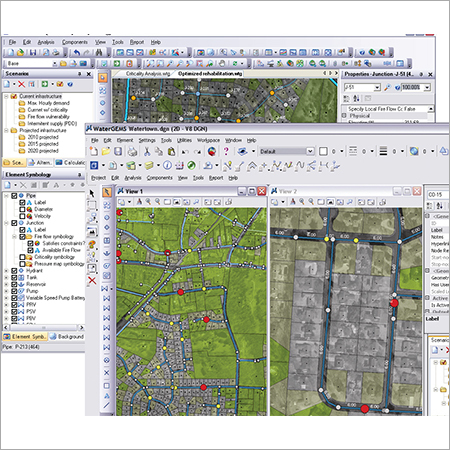Enable the Velocity checkbox under Pipe
450x450 pixels.
[22, 216]
